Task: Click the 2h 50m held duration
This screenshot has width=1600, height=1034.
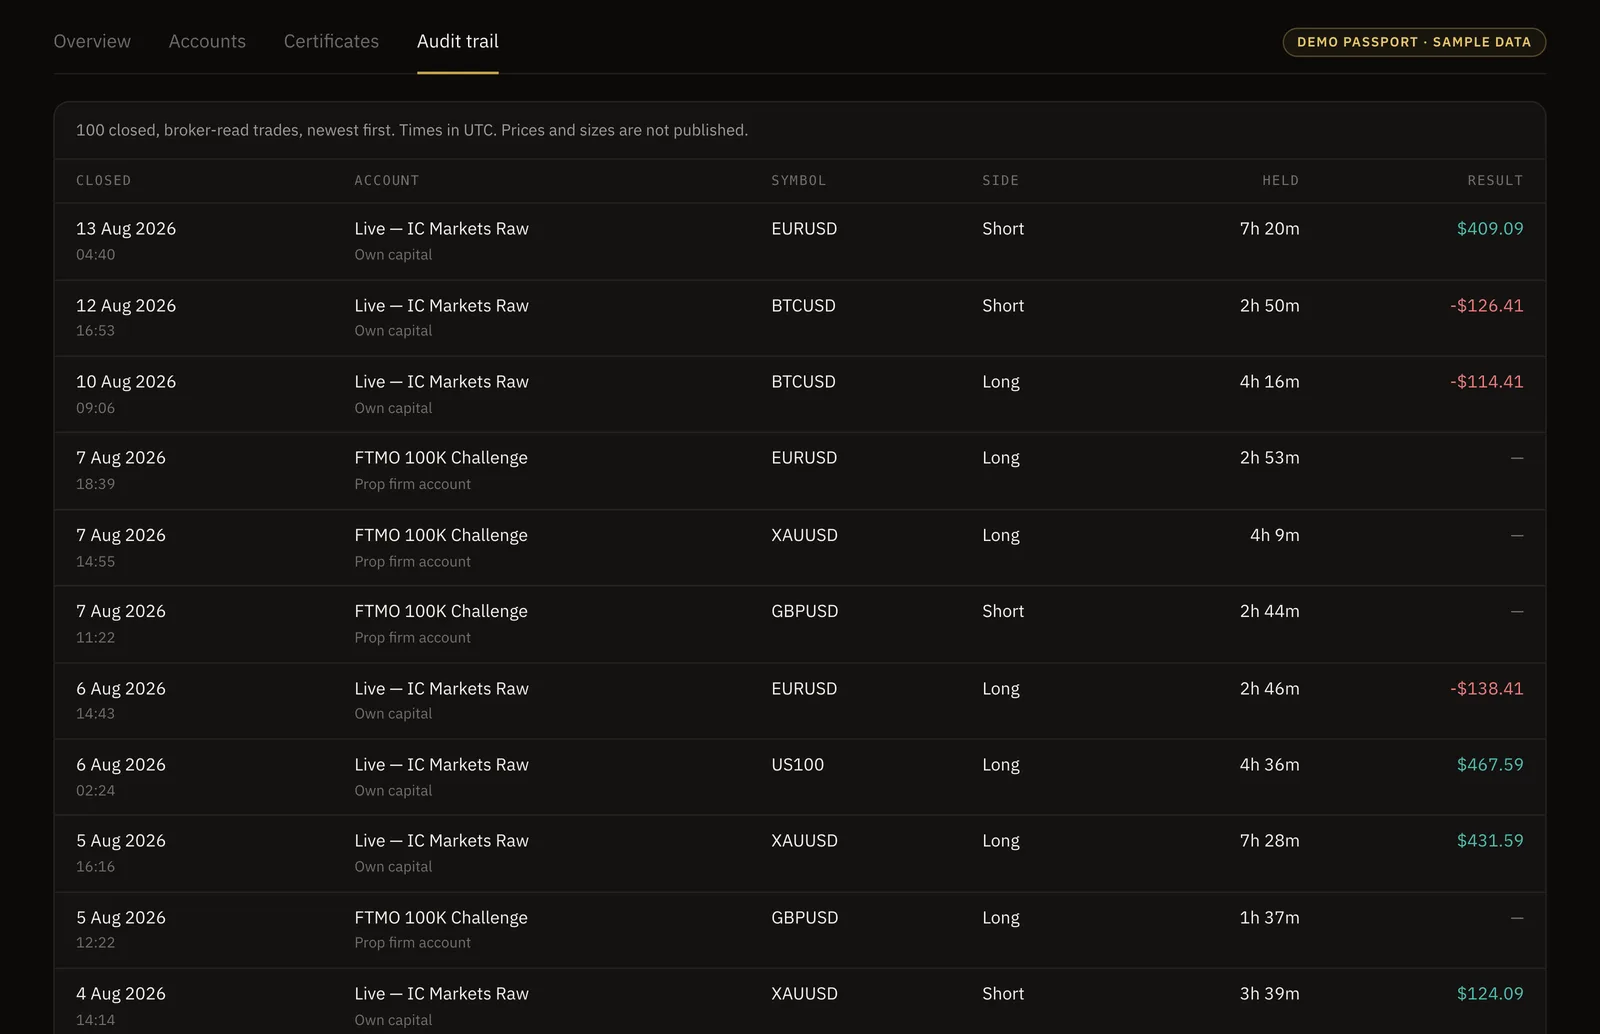Action: pyautogui.click(x=1270, y=306)
